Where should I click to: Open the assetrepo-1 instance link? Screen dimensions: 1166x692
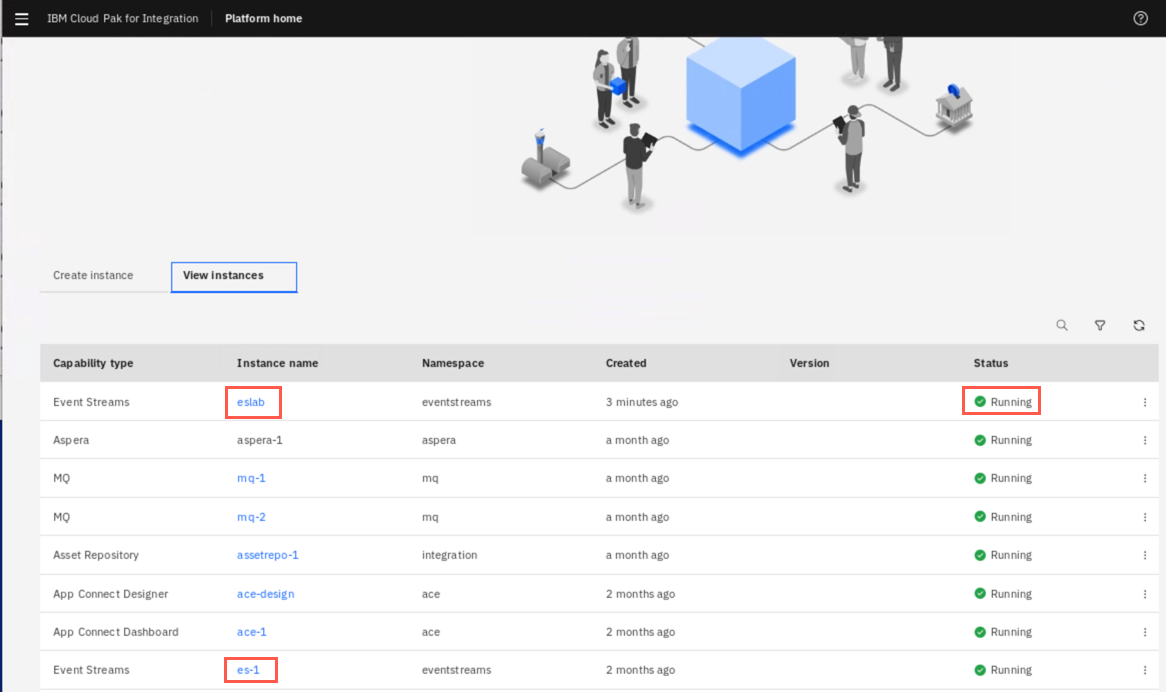pyautogui.click(x=268, y=555)
